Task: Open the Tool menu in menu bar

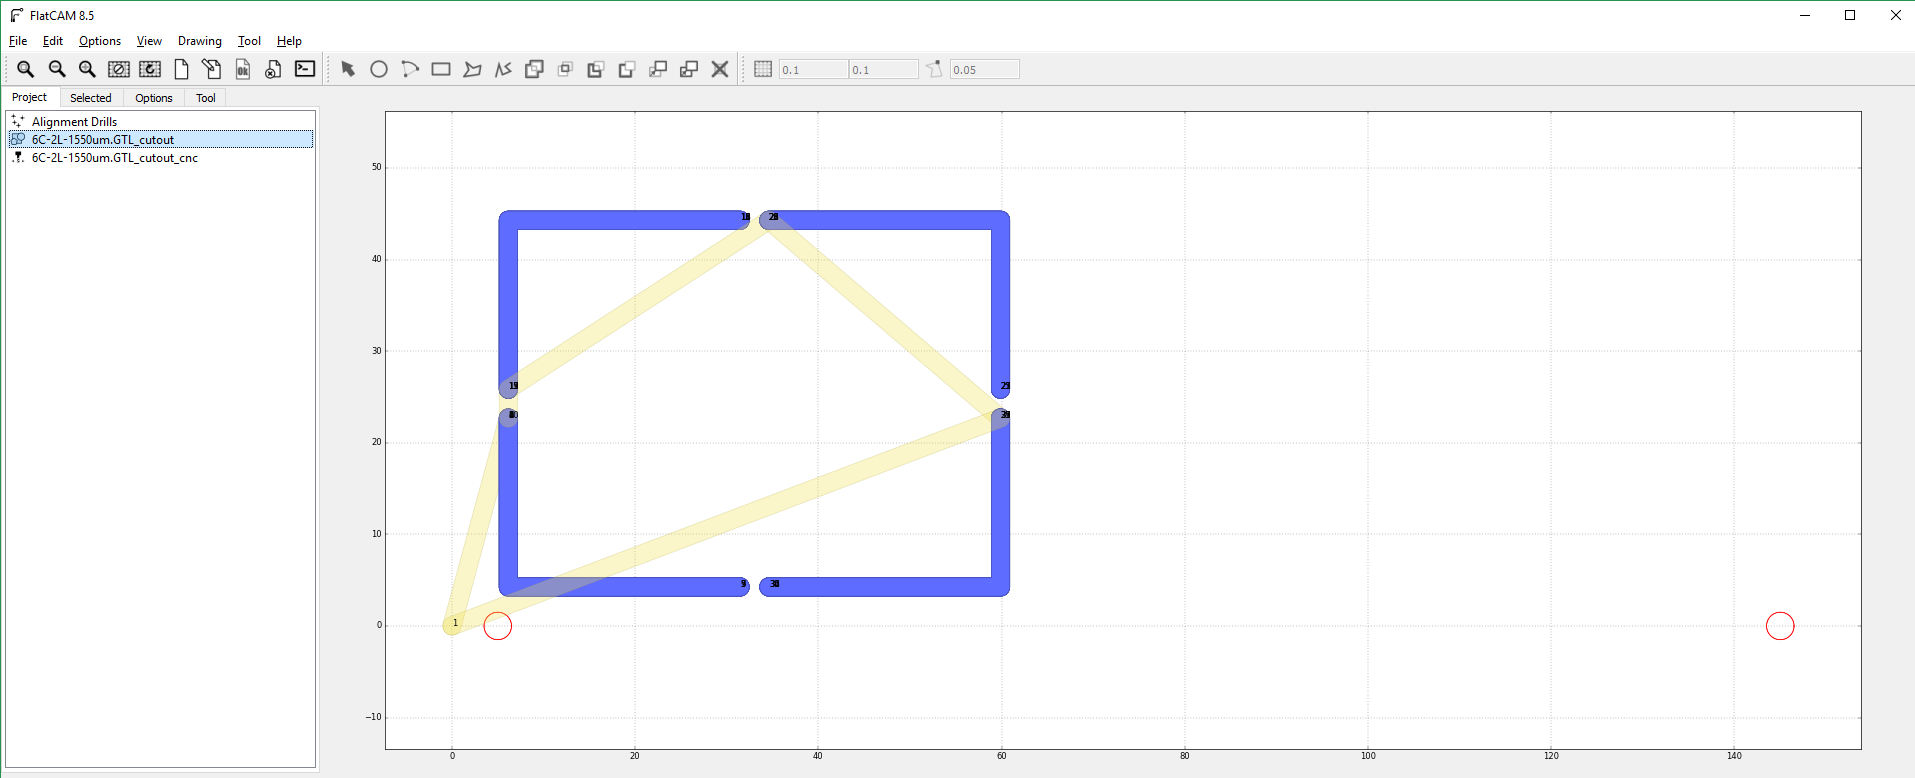Action: tap(249, 41)
